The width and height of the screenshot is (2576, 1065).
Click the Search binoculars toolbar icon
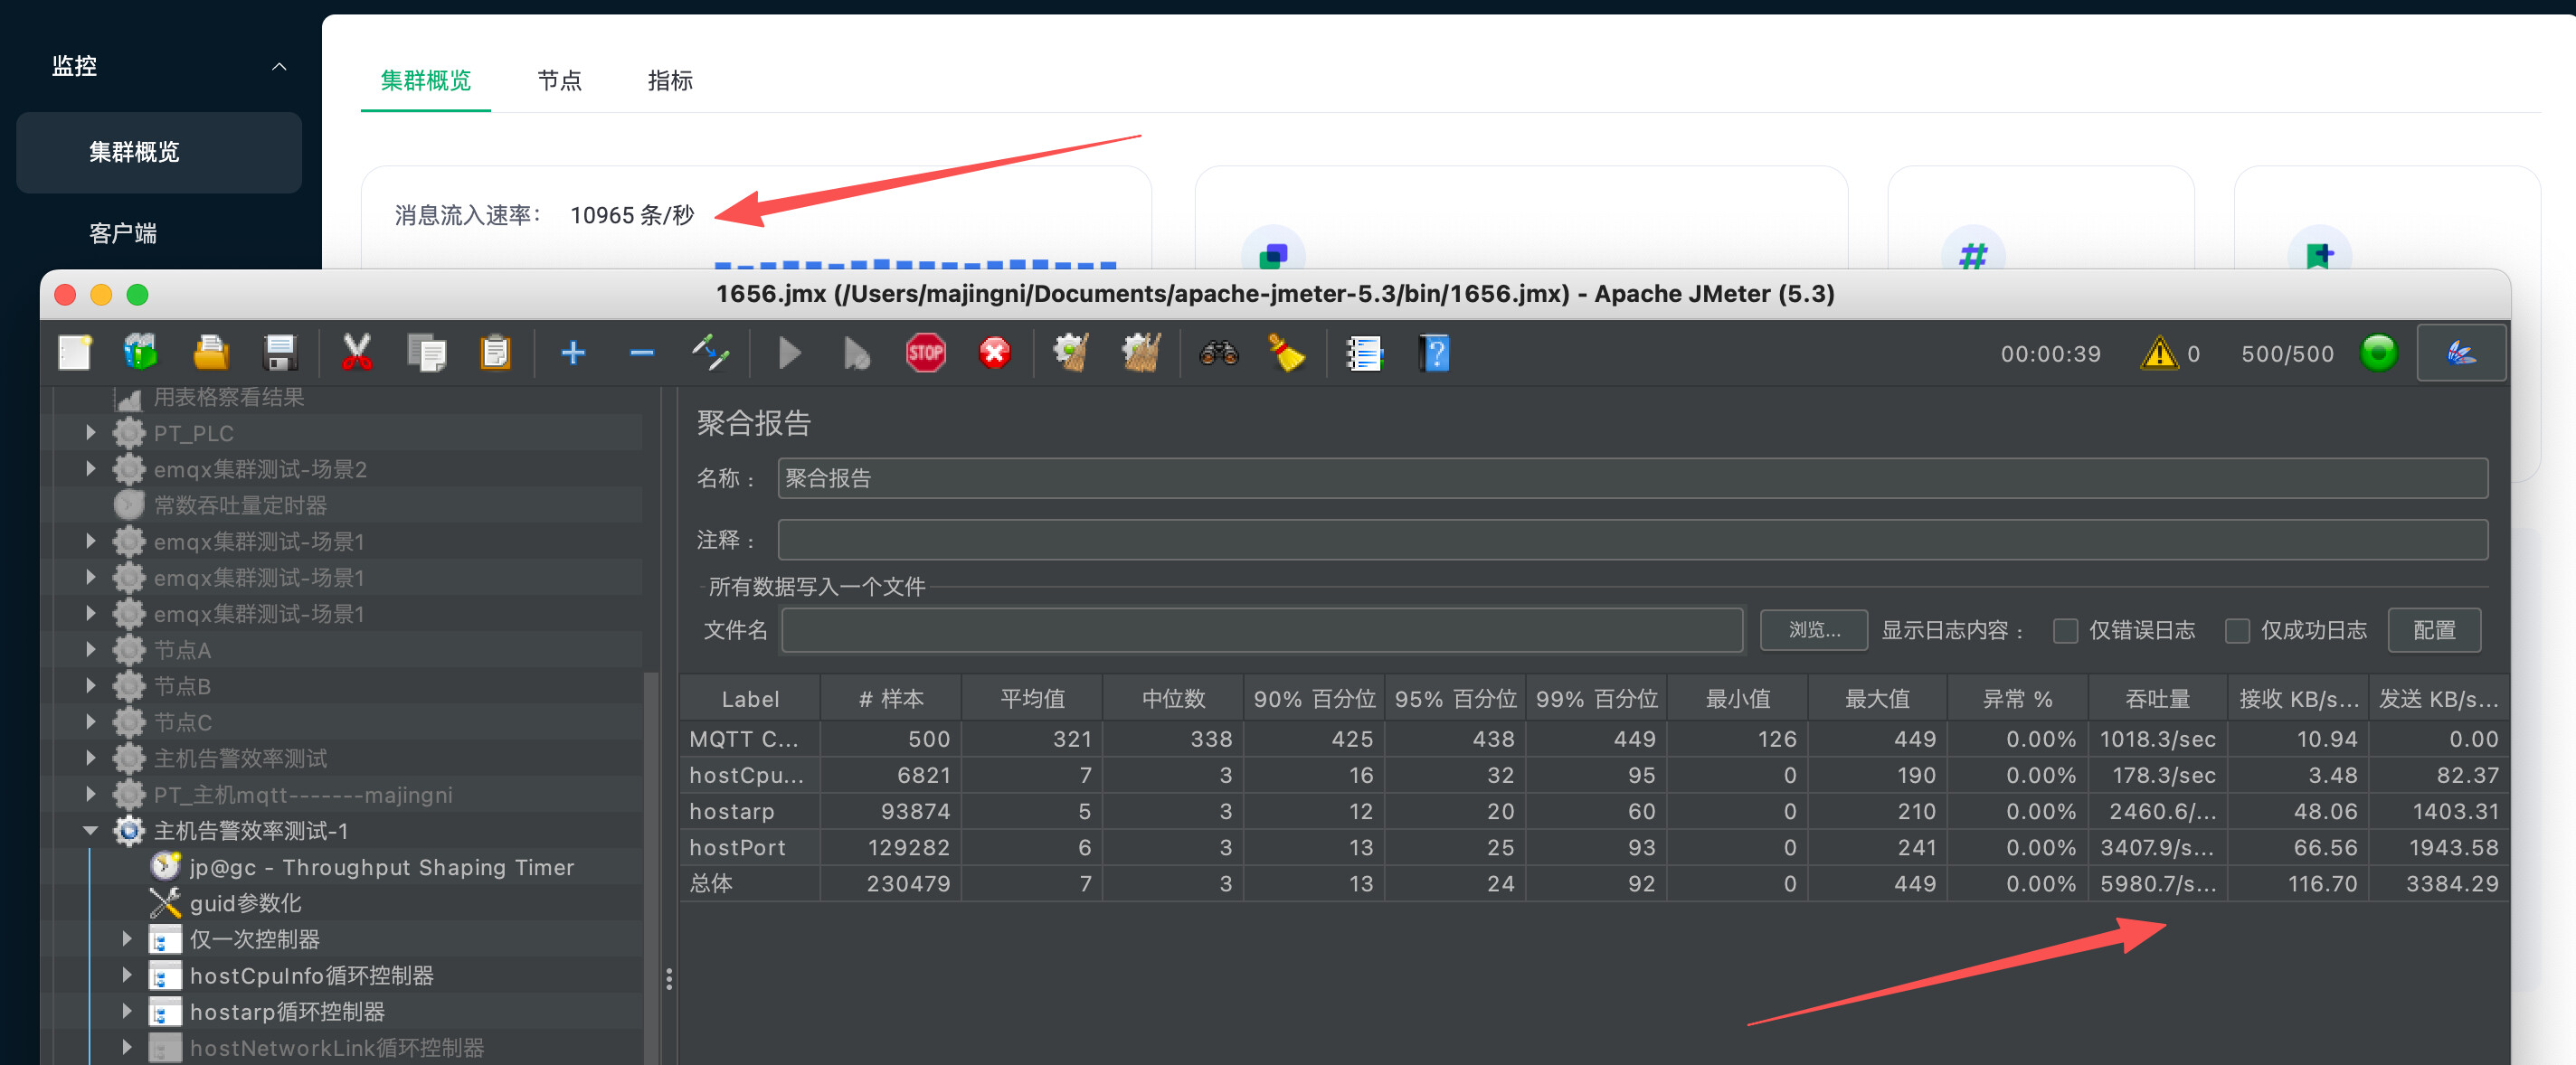click(1218, 353)
